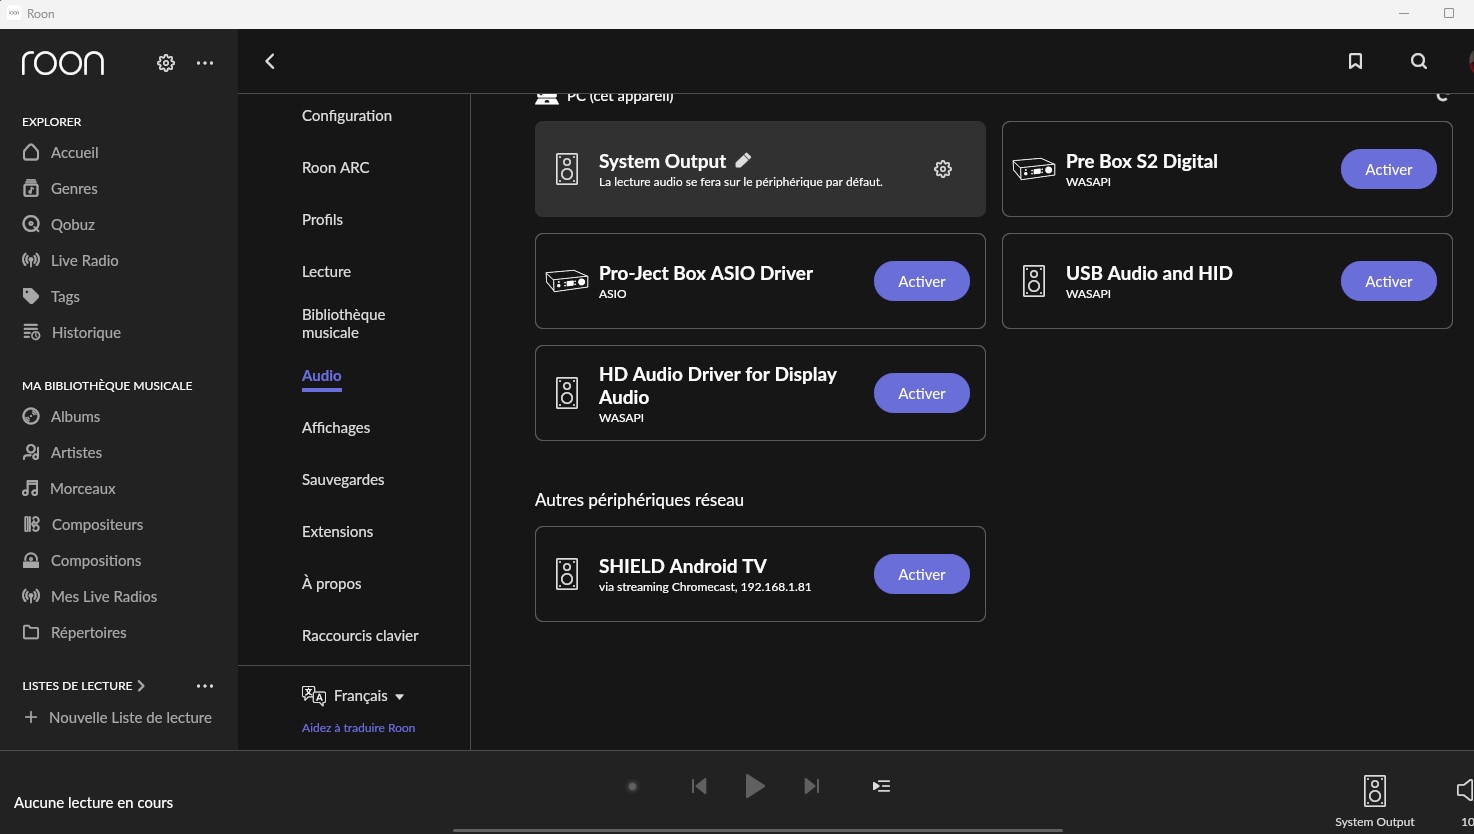This screenshot has height=834, width=1474.
Task: Skip to next track
Action: pos(812,786)
